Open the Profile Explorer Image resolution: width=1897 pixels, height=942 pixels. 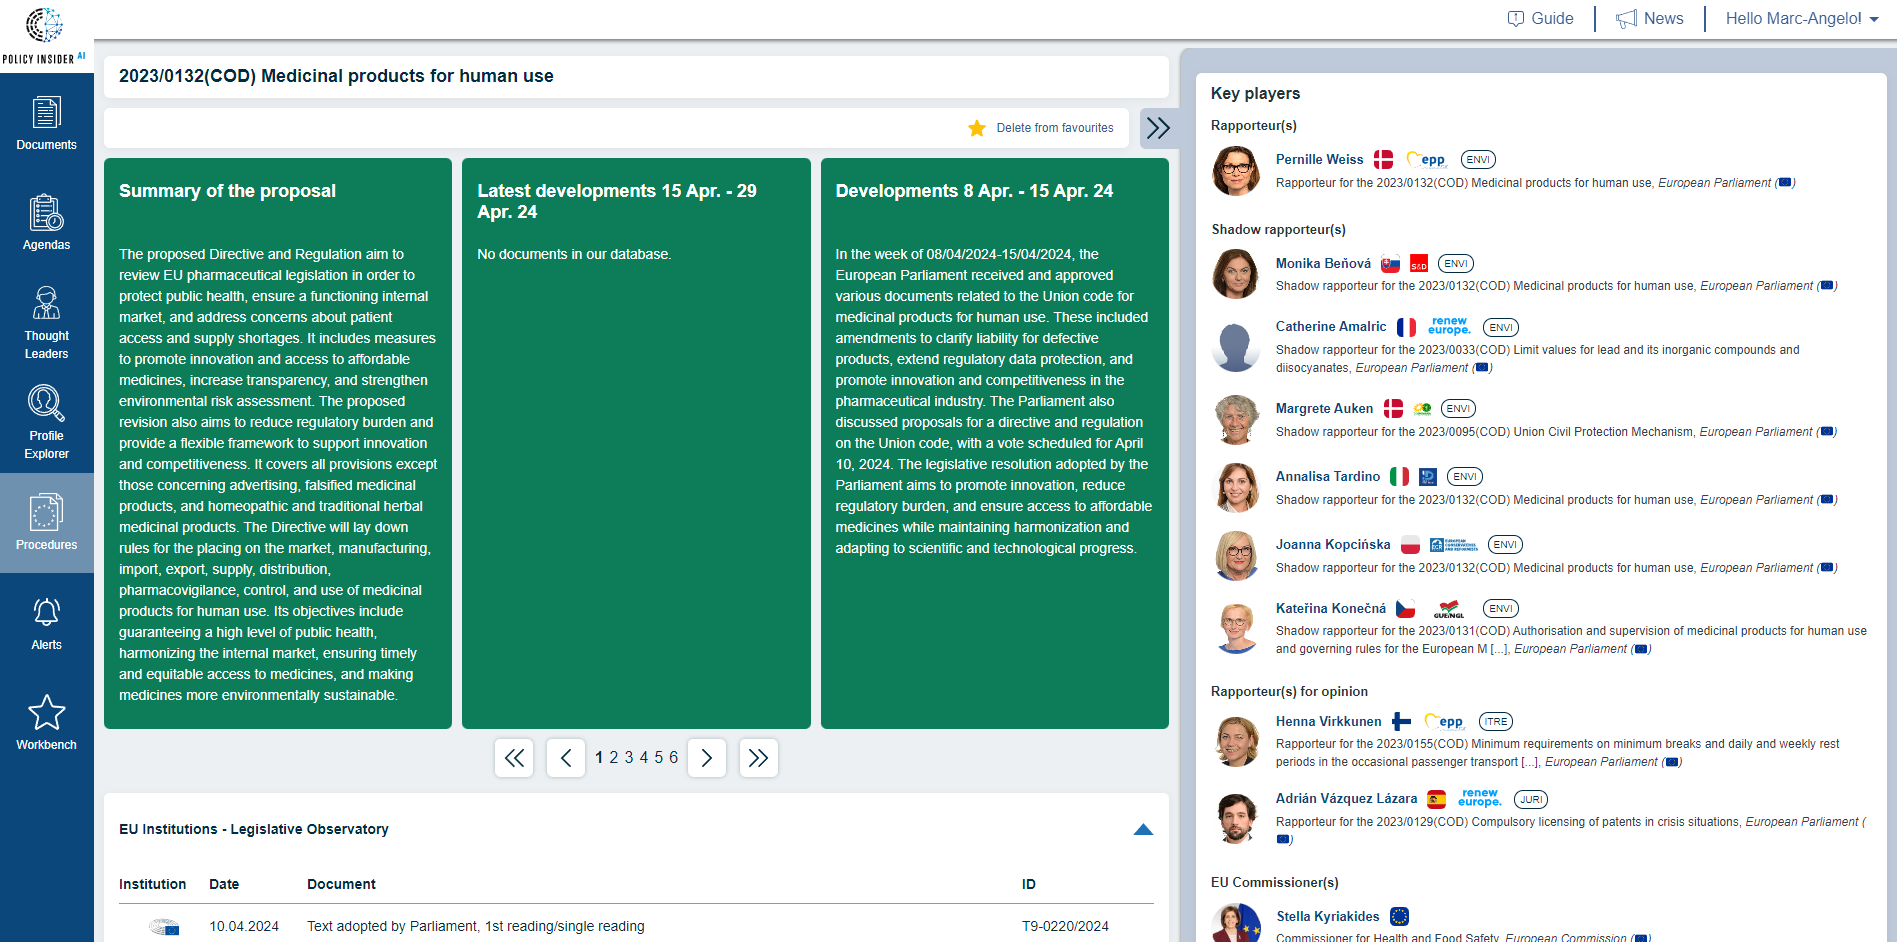pos(46,422)
